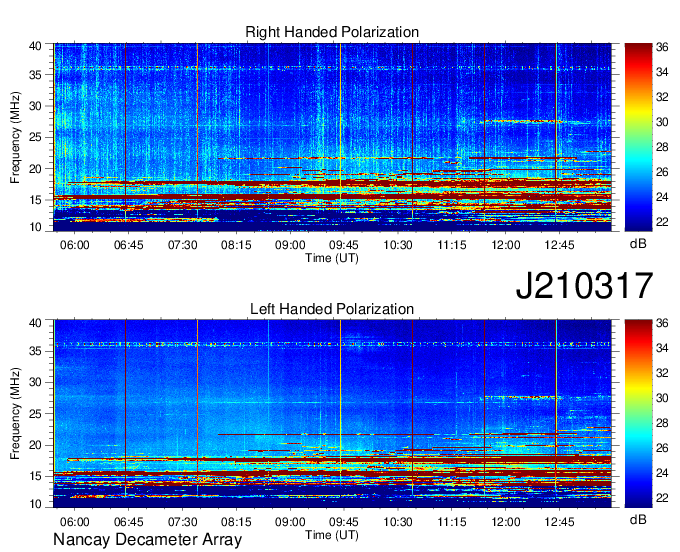
Task: Select the J210317 observation label
Action: pyautogui.click(x=584, y=286)
